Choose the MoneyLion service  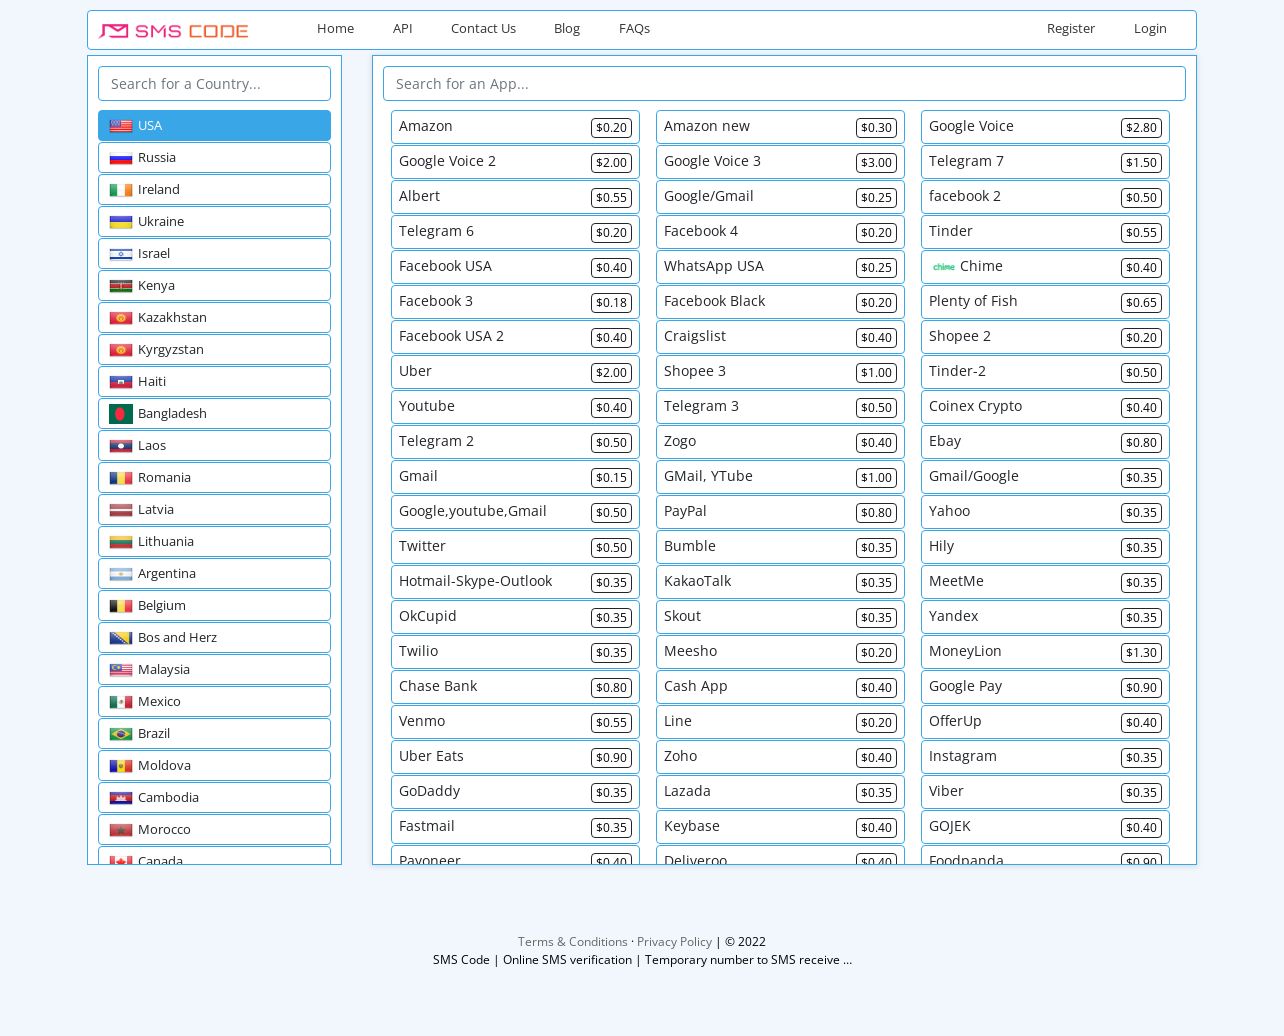pos(1045,652)
